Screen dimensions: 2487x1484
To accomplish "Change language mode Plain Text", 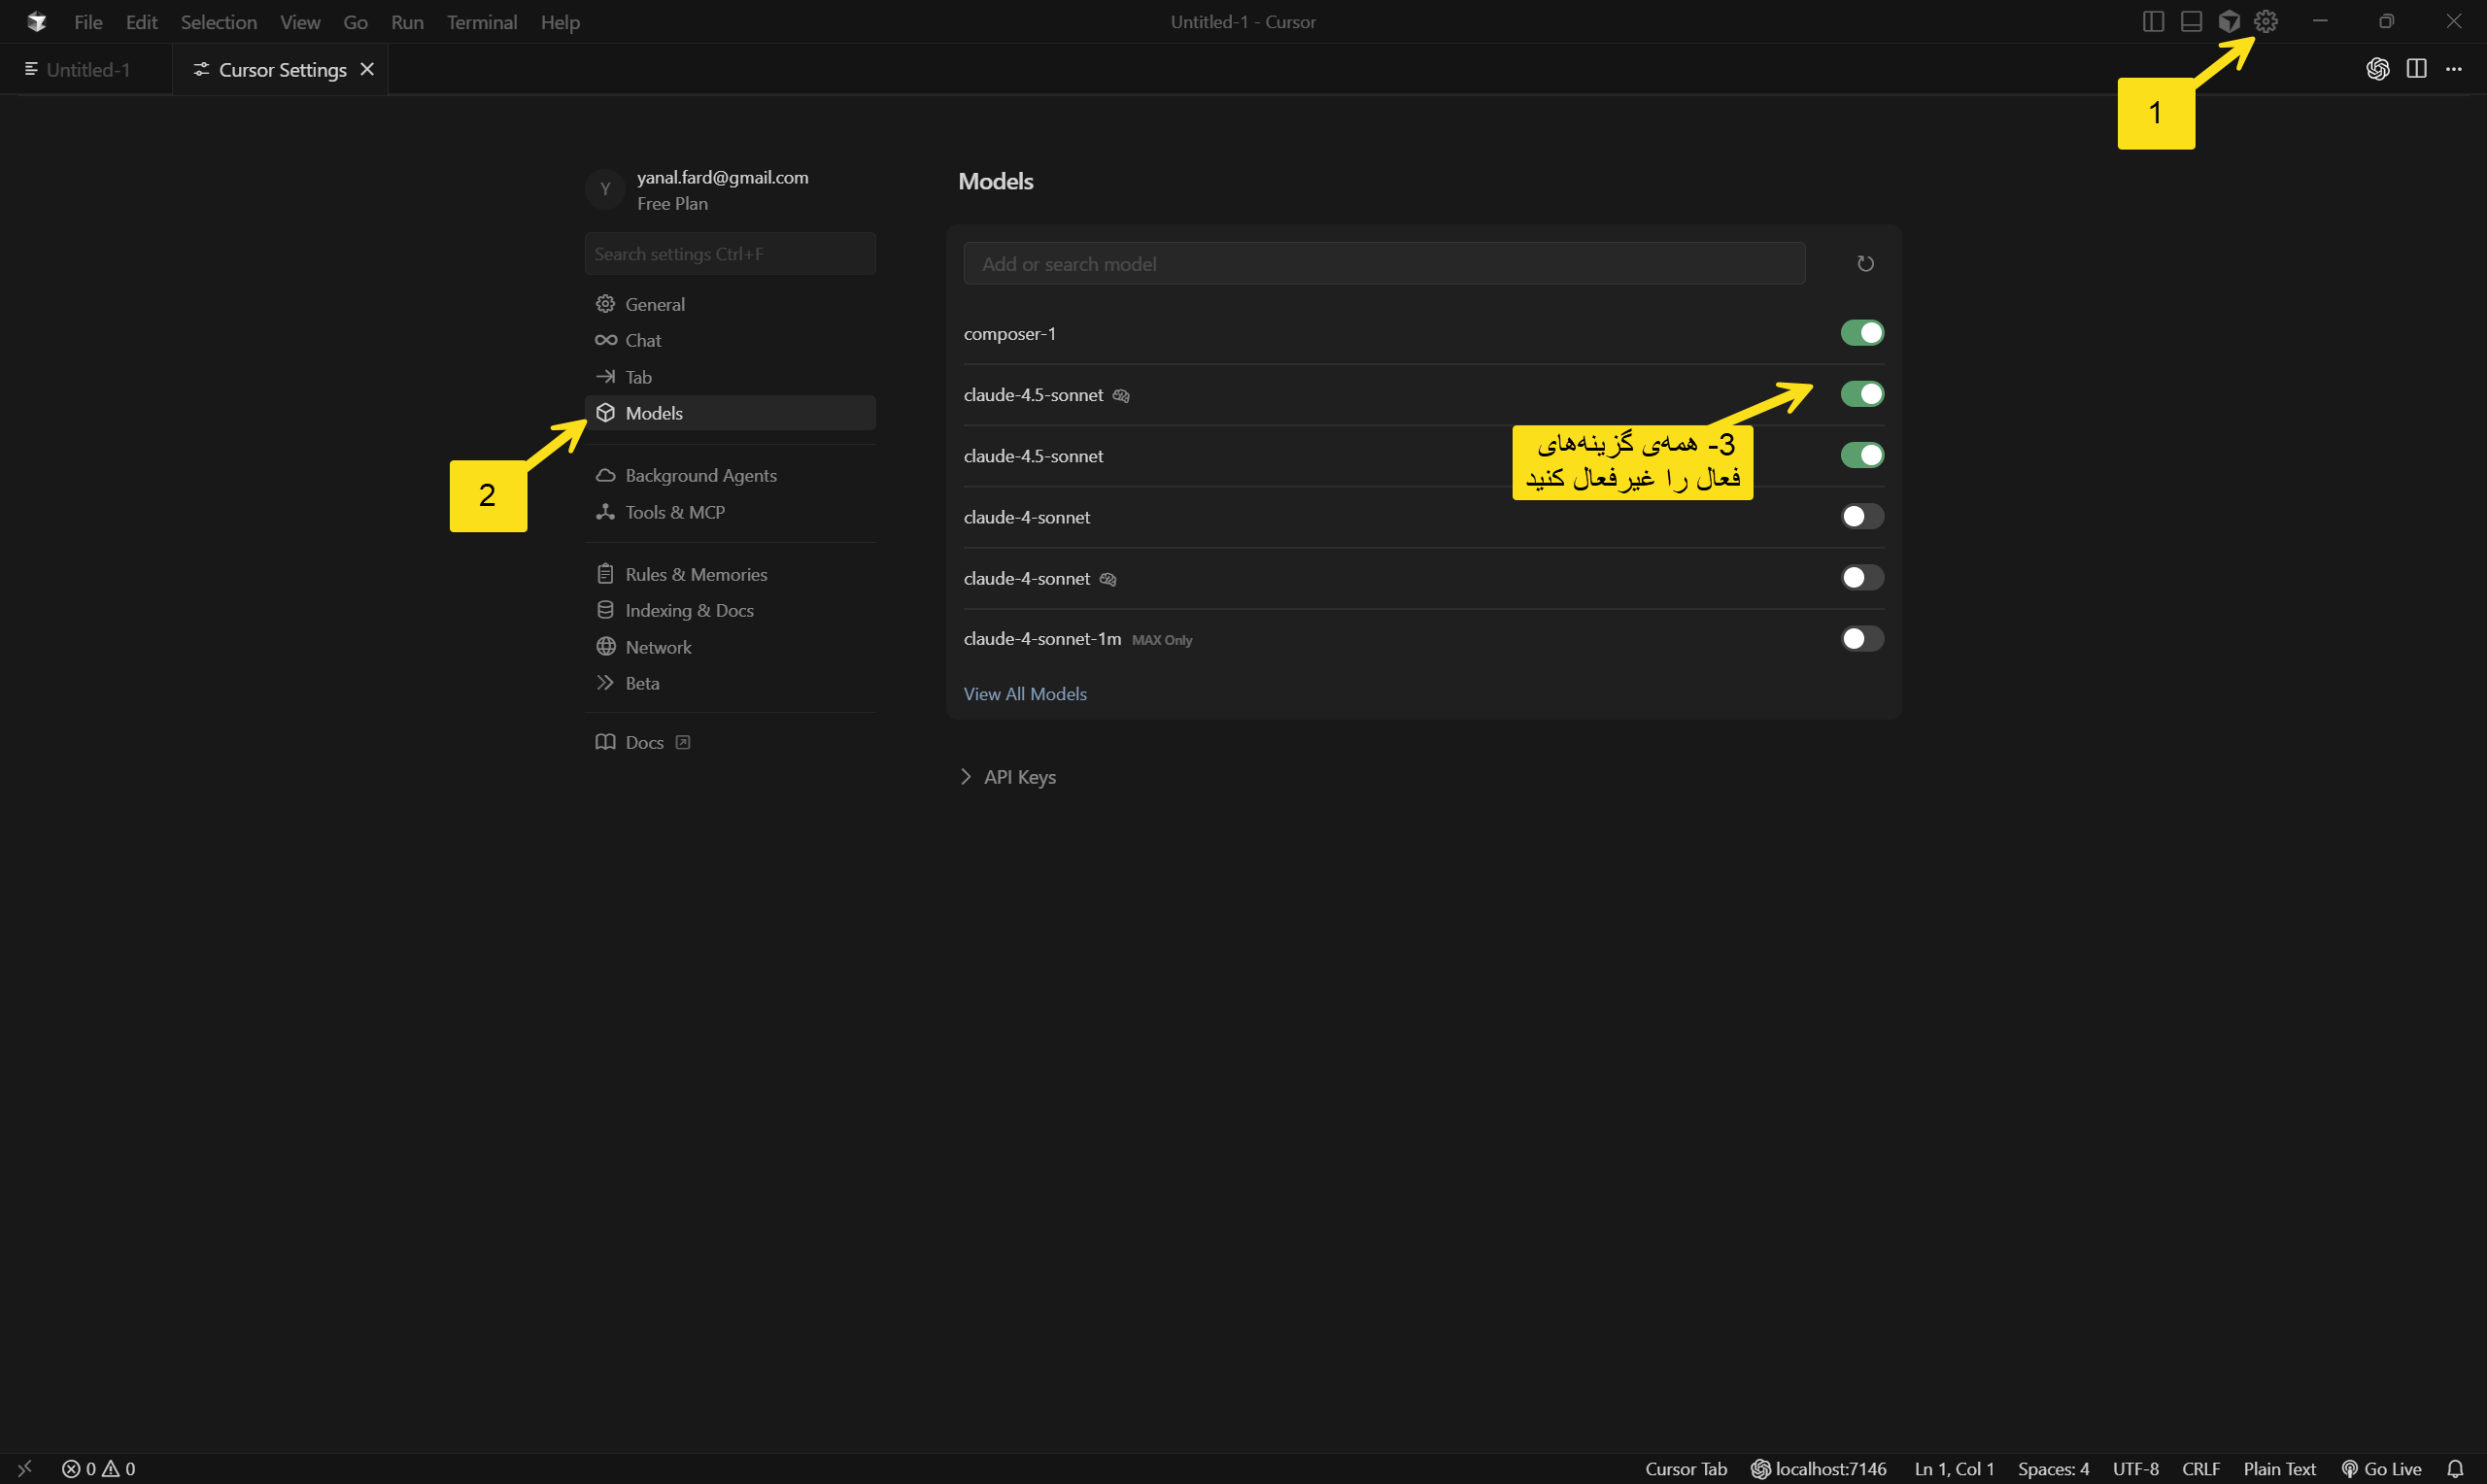I will [2279, 1468].
